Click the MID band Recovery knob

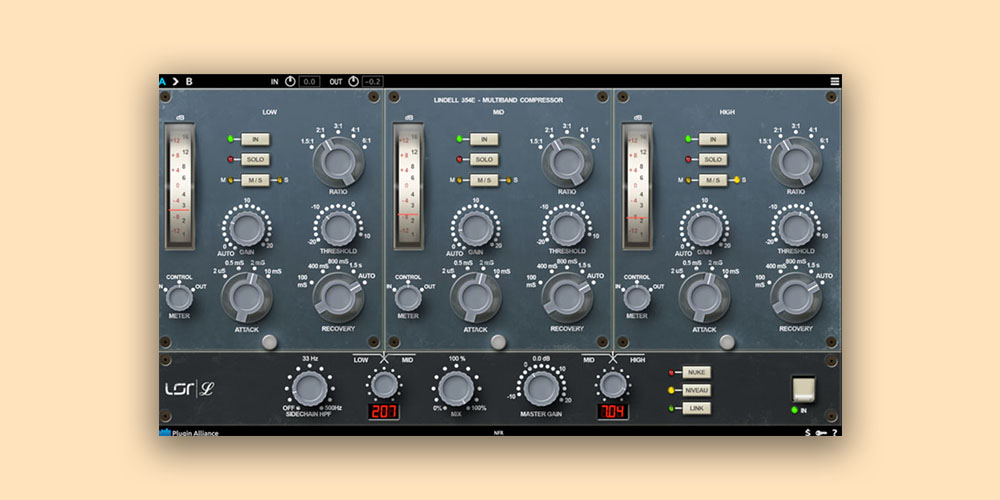coord(567,297)
